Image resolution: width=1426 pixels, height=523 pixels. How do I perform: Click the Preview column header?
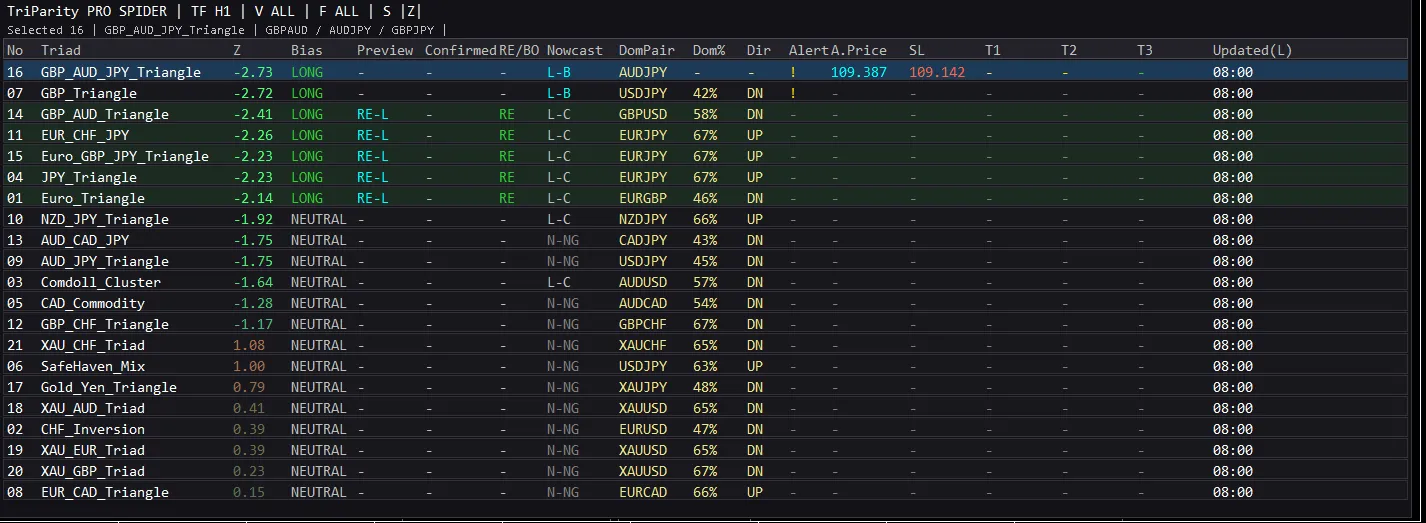385,50
